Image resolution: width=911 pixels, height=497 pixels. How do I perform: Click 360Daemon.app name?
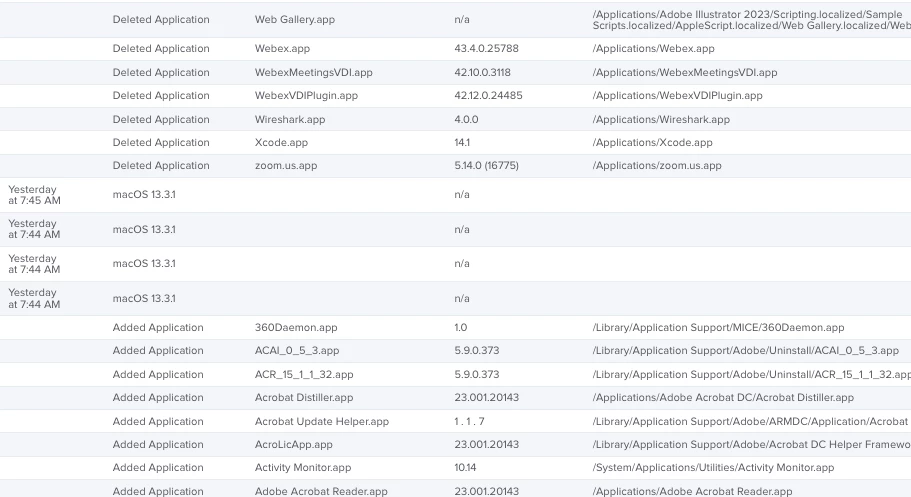[296, 328]
